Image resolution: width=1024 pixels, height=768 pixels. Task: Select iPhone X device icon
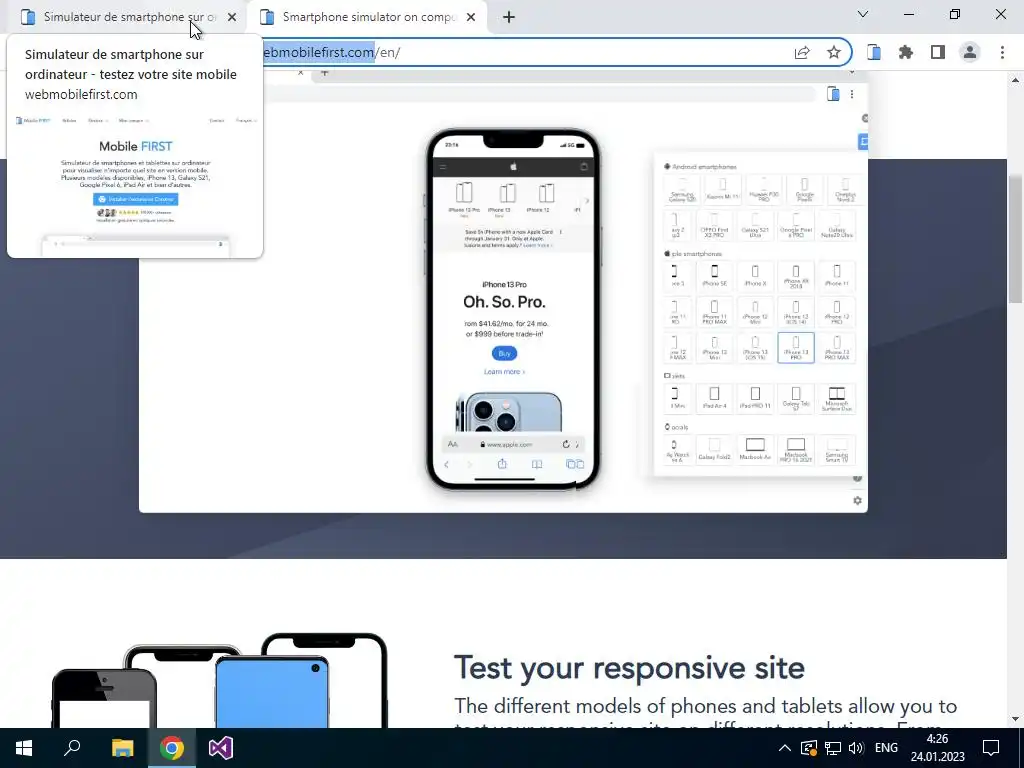click(x=755, y=275)
